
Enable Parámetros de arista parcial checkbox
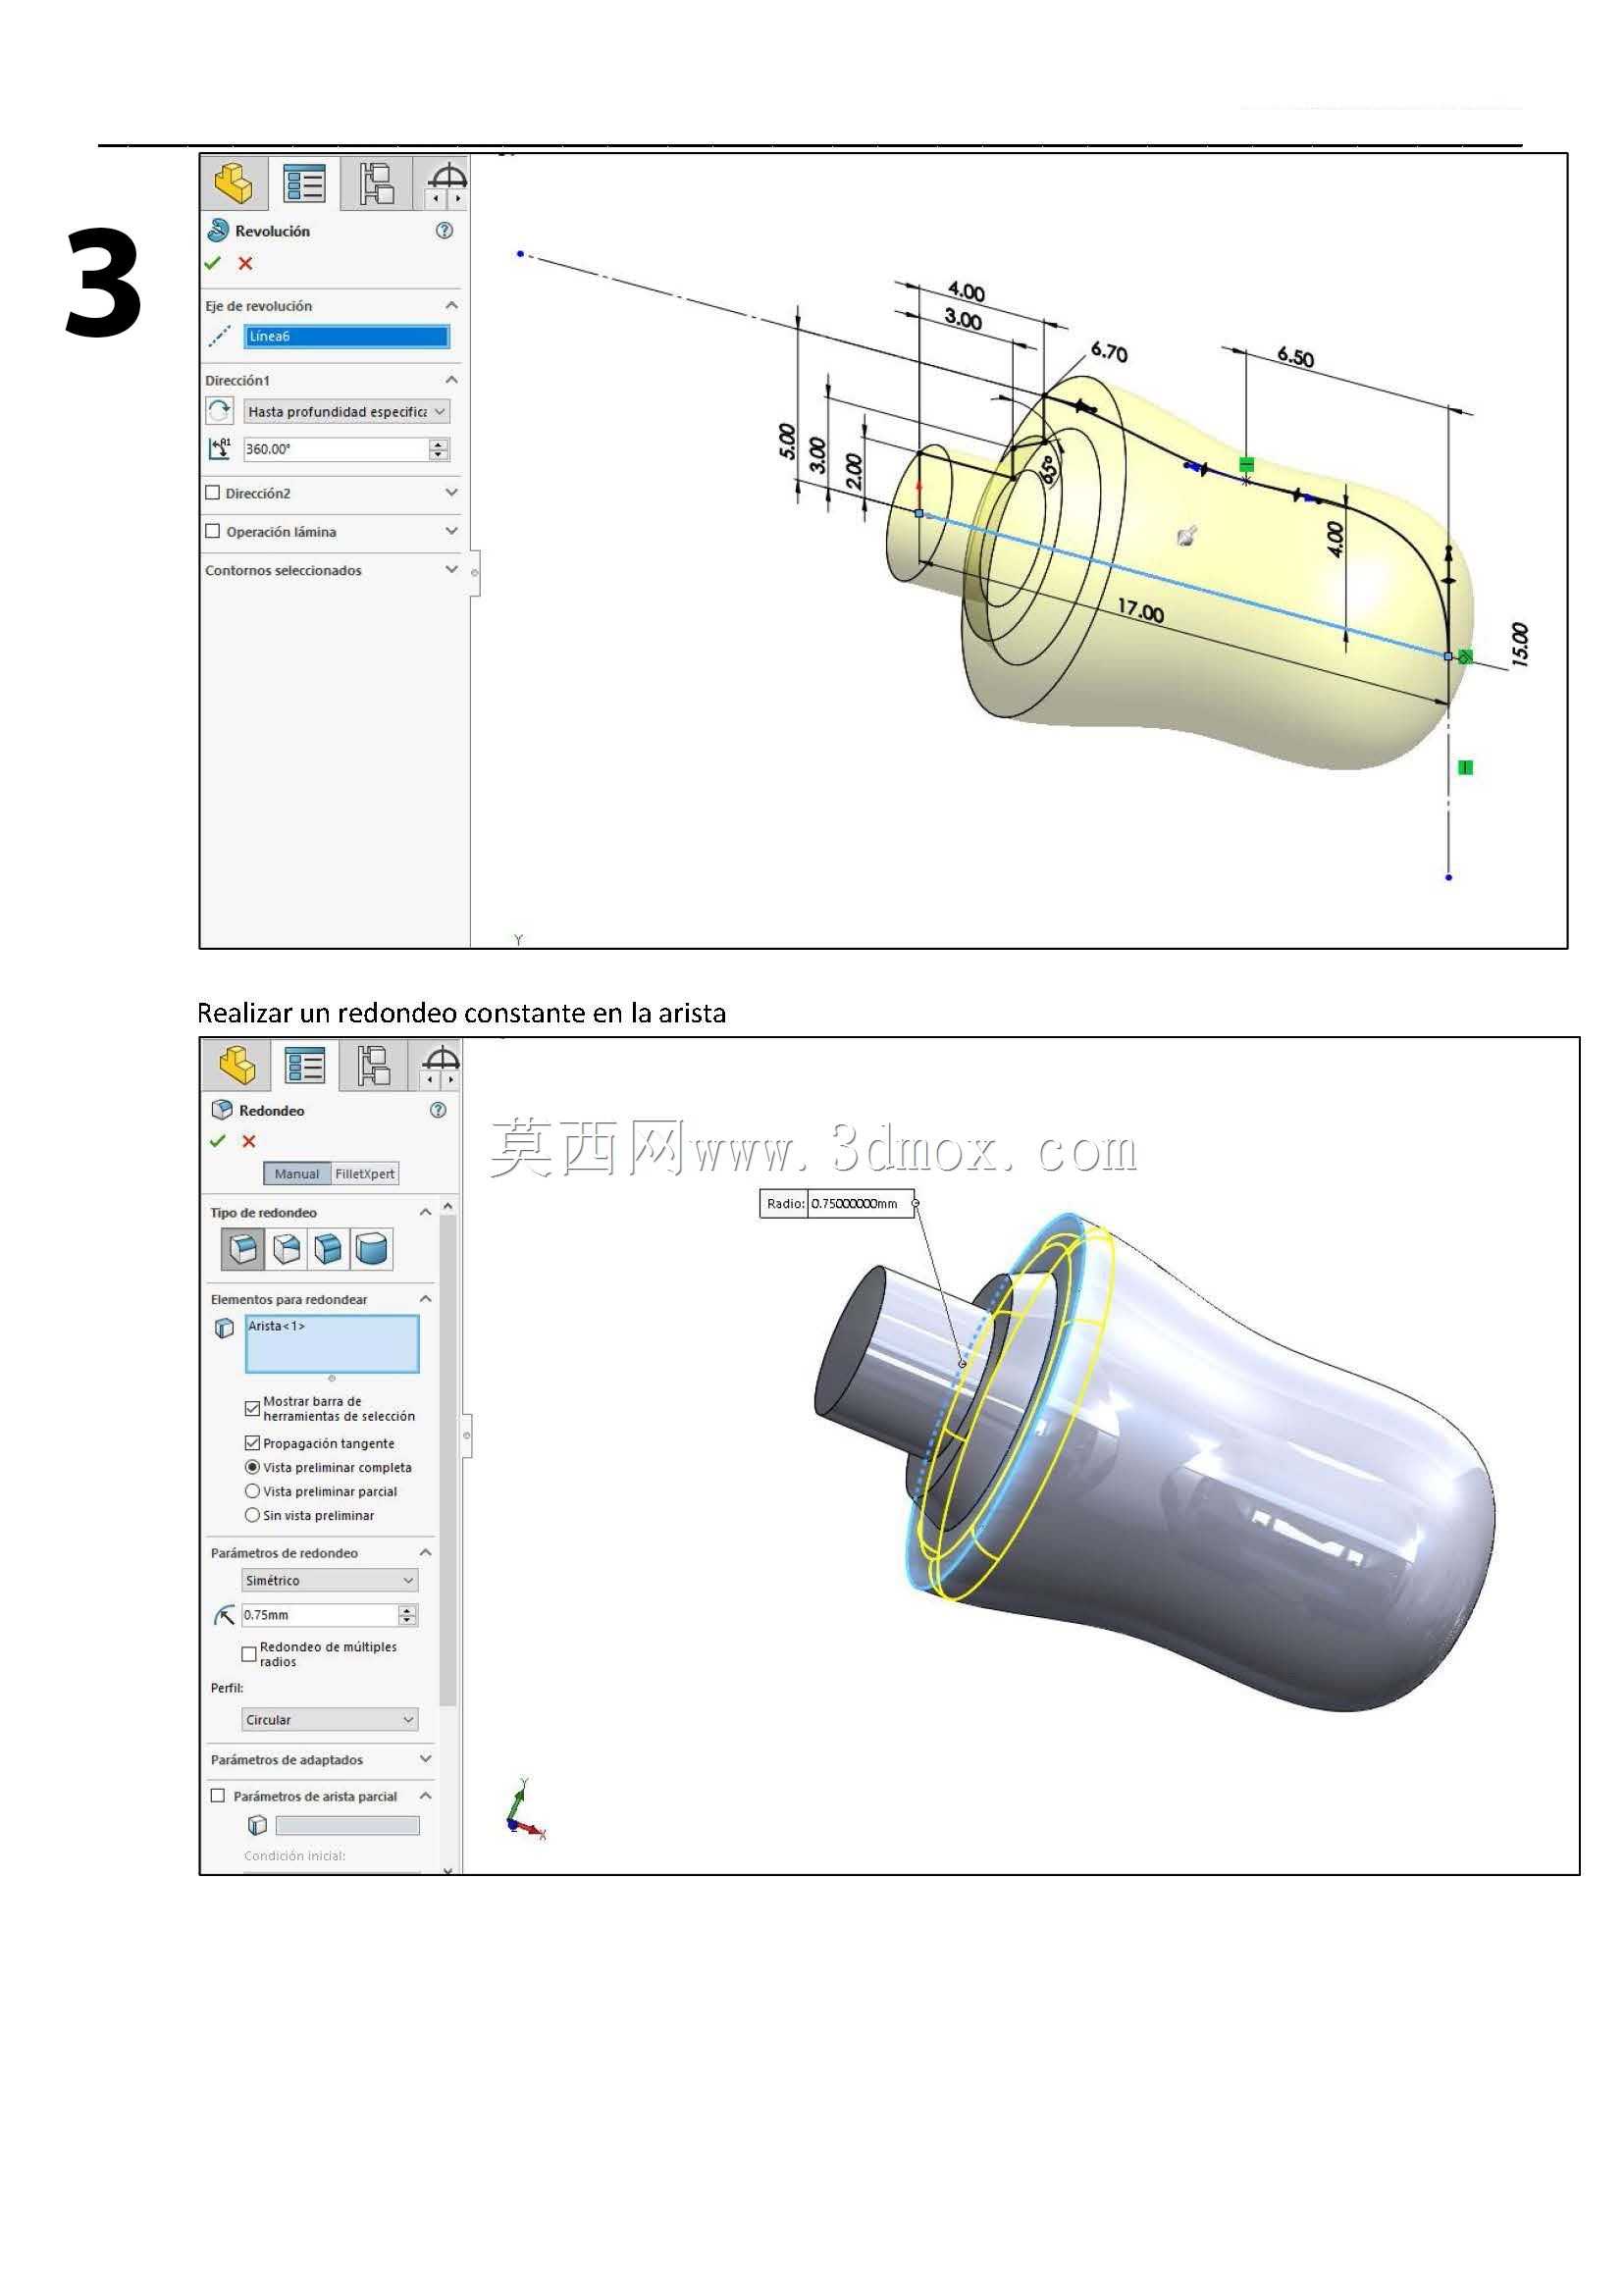218,1796
